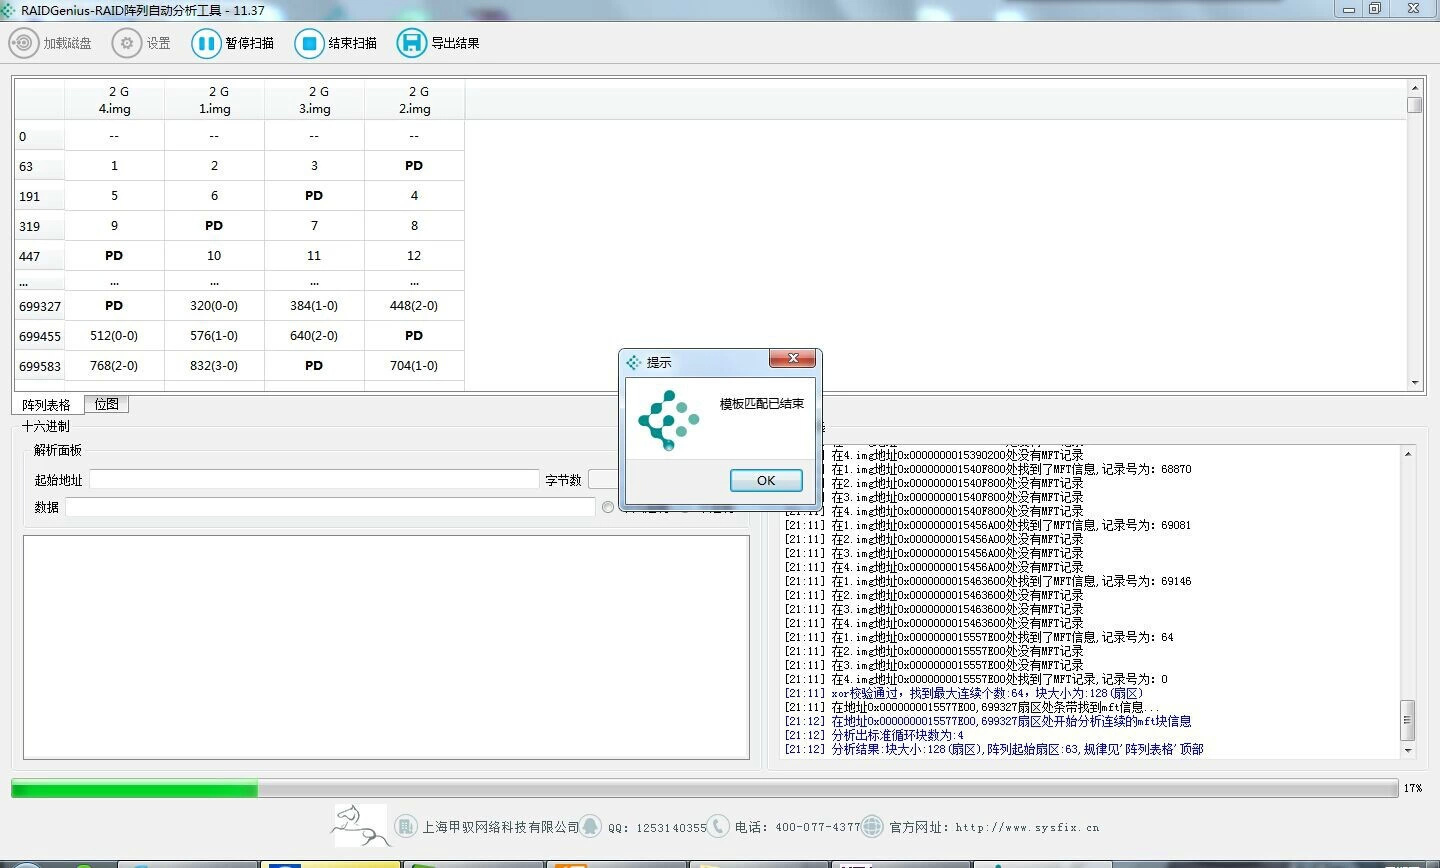
Task: Click inside the large hex data text area
Action: tap(386, 647)
